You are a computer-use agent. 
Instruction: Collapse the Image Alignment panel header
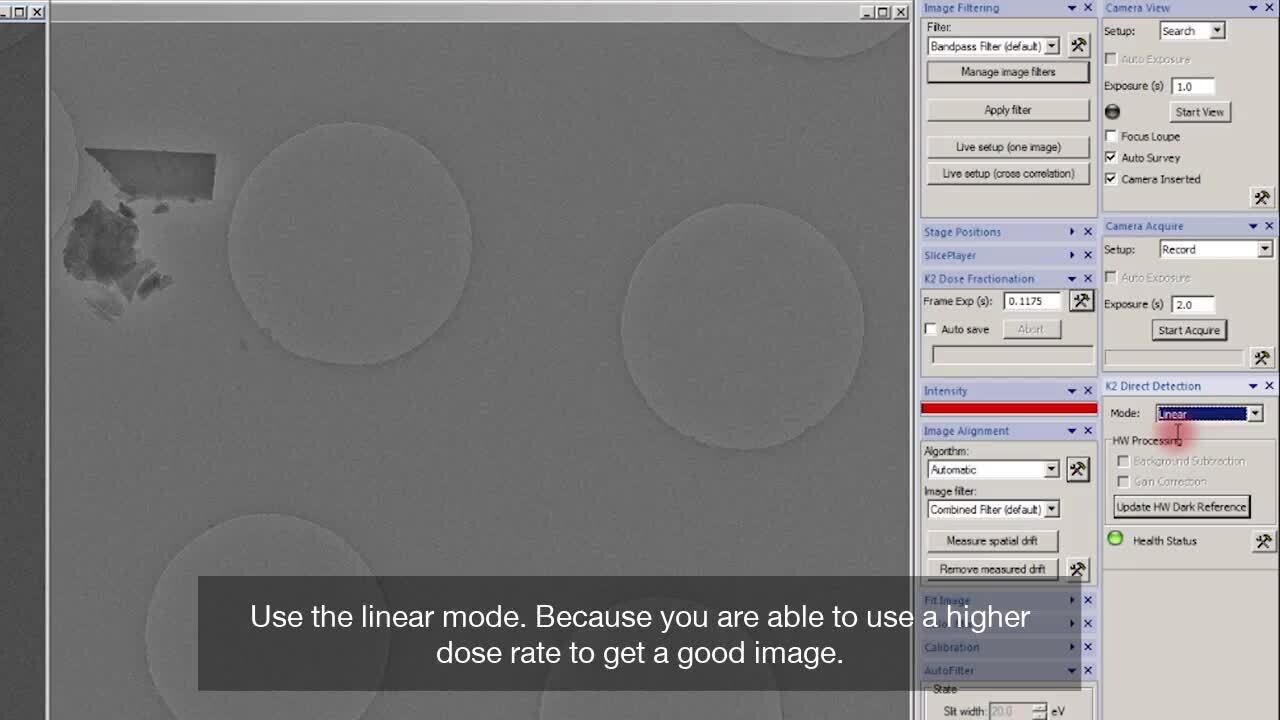(x=1072, y=431)
